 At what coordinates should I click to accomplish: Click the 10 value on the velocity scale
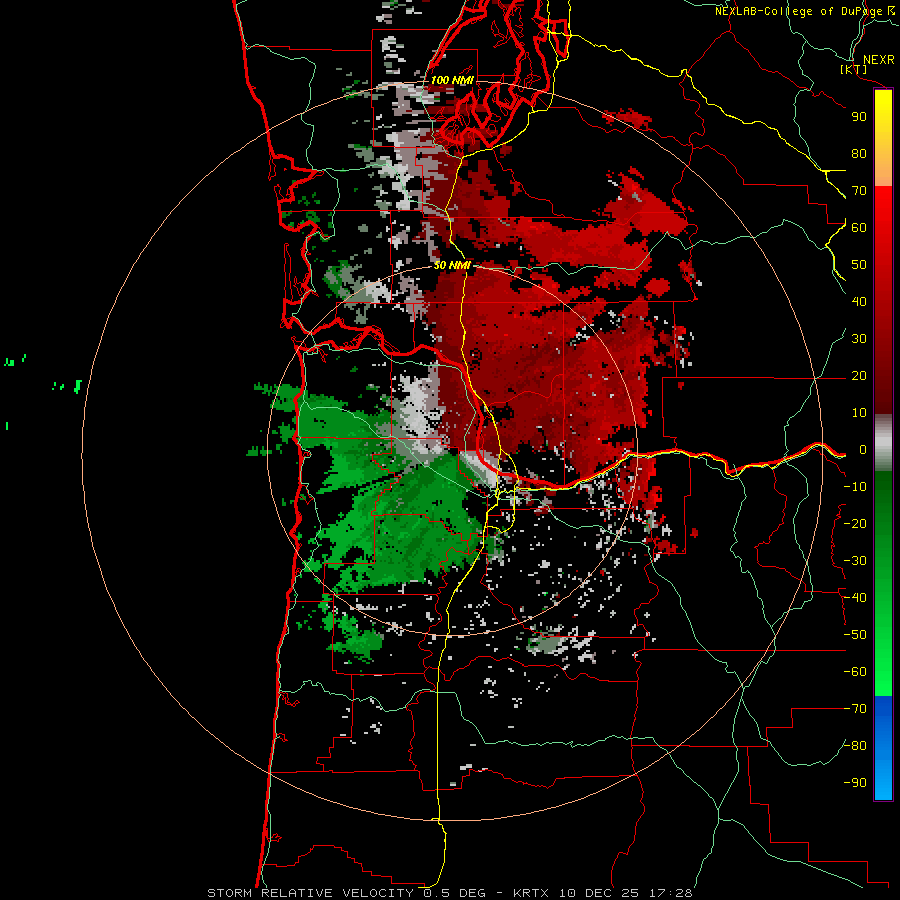point(859,413)
